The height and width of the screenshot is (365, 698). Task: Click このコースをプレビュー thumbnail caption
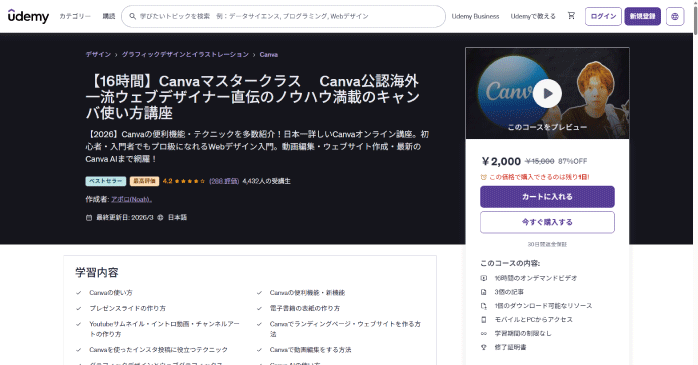point(547,127)
